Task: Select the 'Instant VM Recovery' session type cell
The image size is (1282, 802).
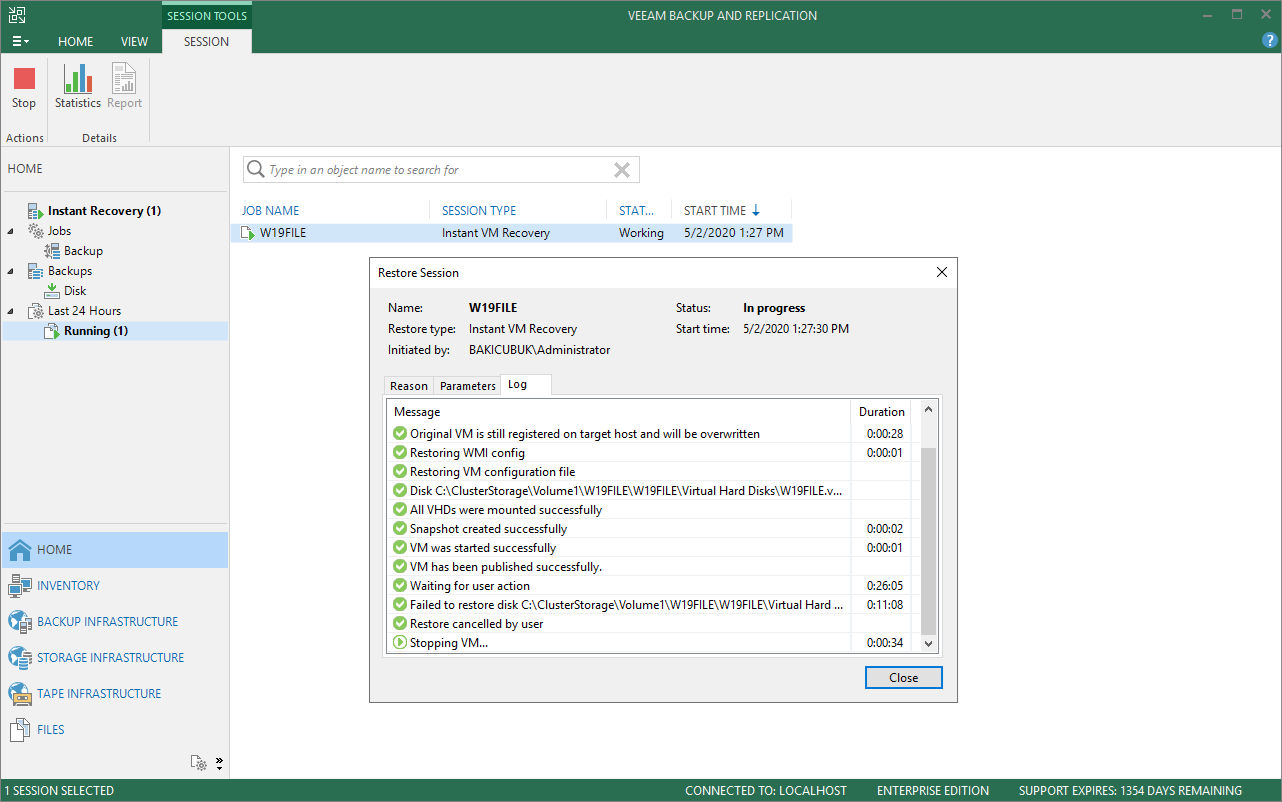Action: coord(496,233)
